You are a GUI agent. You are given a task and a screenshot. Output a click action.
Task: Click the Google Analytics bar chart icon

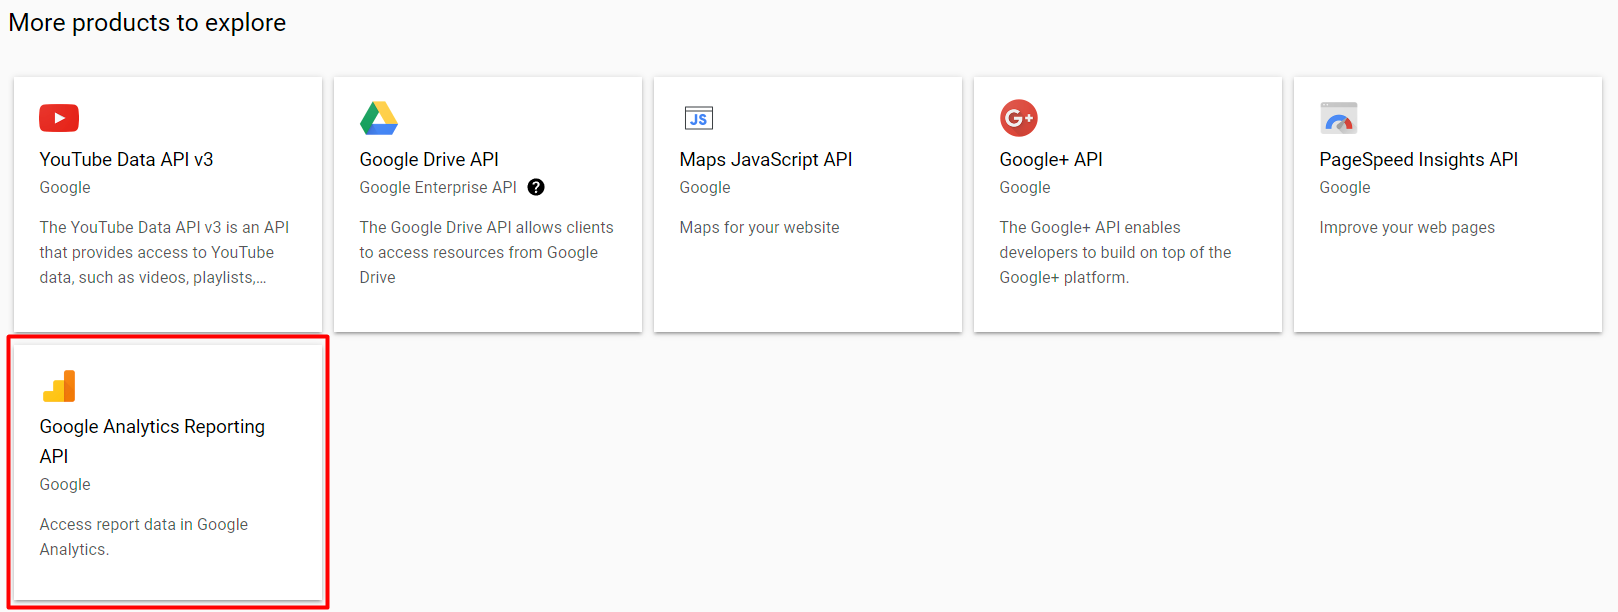(x=59, y=386)
